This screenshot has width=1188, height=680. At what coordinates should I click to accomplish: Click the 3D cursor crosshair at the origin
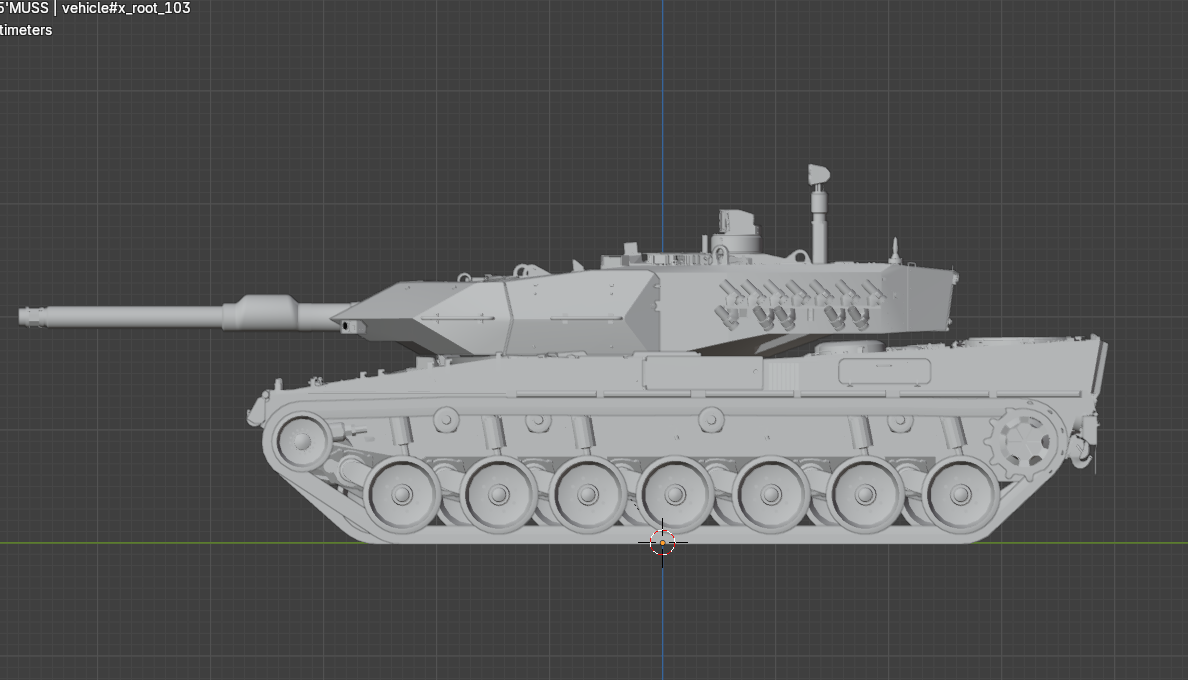[662, 542]
